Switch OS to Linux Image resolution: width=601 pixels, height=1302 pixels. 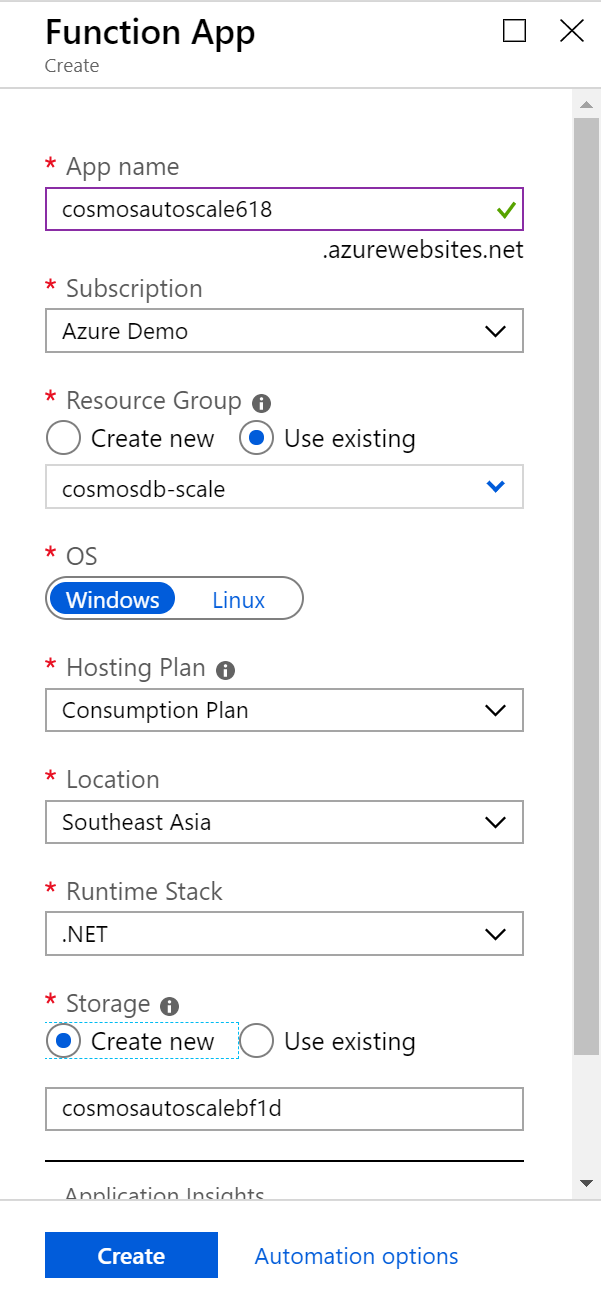click(x=239, y=600)
